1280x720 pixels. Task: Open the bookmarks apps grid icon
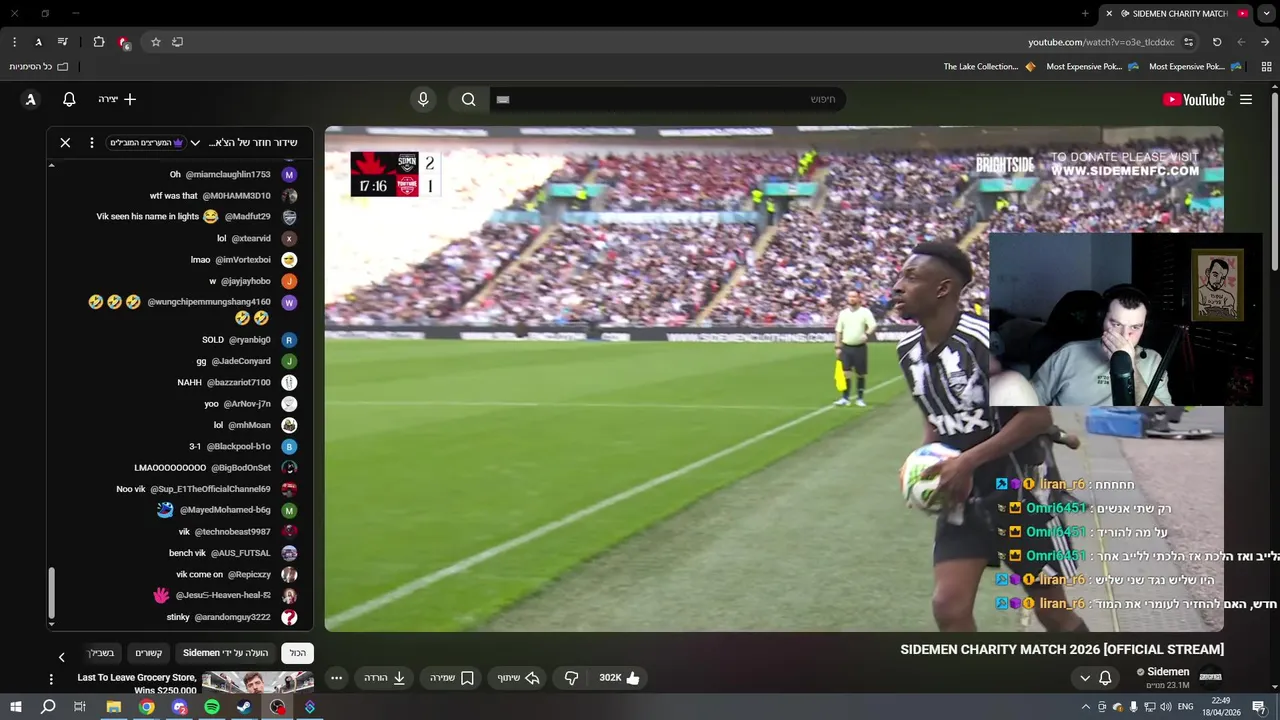click(x=1265, y=67)
